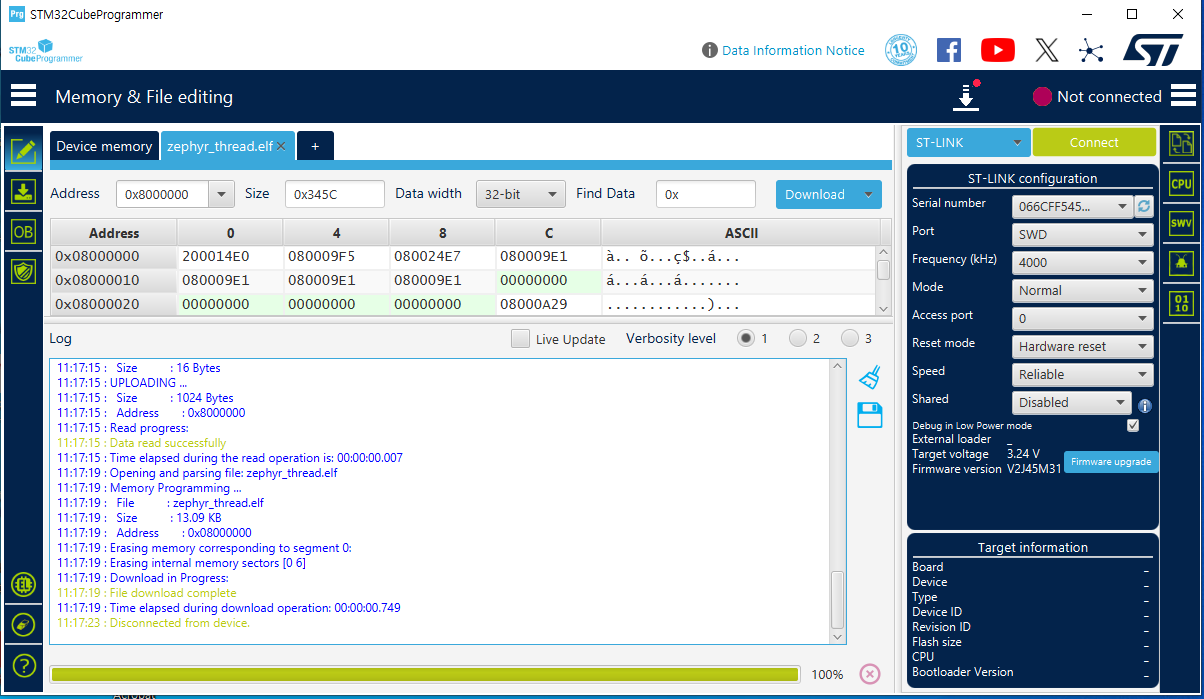Click the Find Data input field
The height and width of the screenshot is (699, 1204).
(x=706, y=194)
